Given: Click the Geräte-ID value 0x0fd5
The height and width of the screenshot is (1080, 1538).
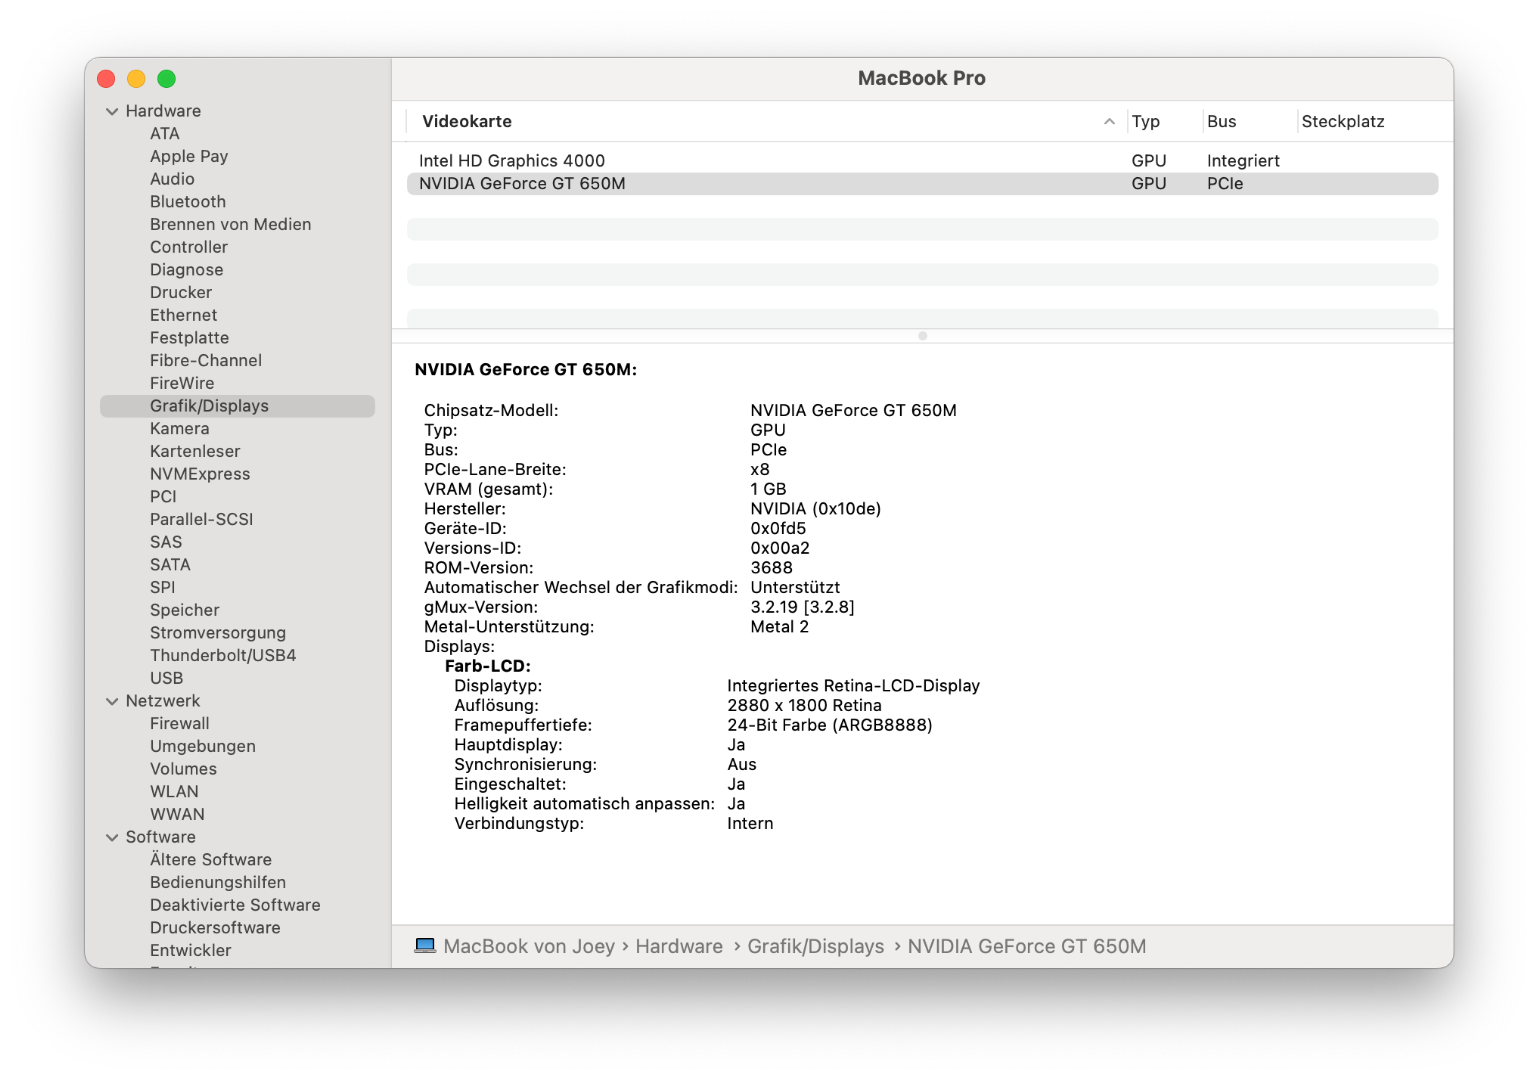Looking at the screenshot, I should 778,529.
